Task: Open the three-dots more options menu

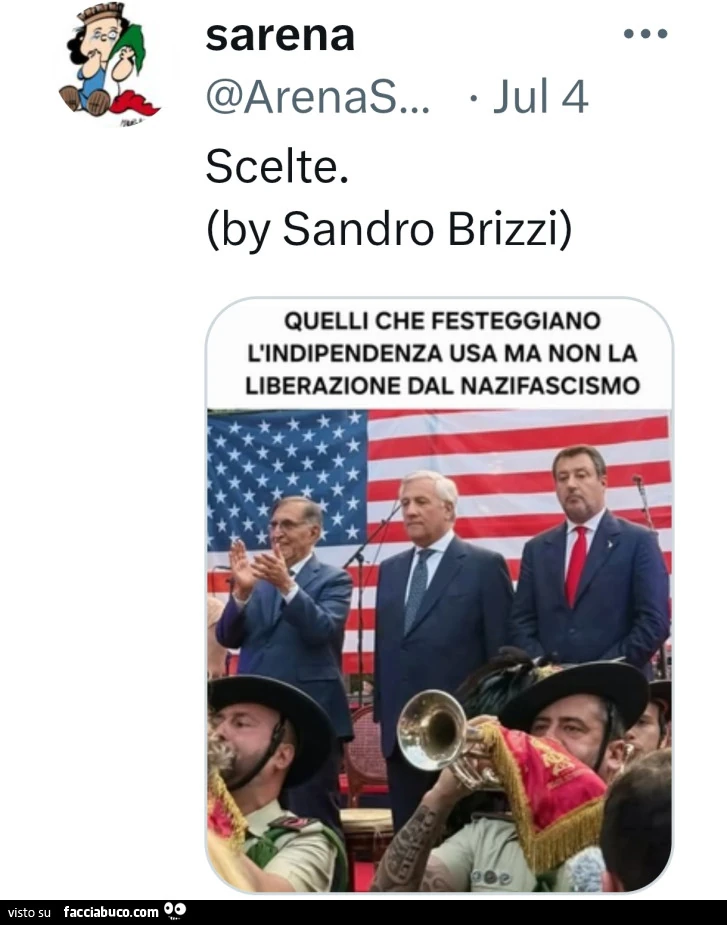Action: click(646, 34)
